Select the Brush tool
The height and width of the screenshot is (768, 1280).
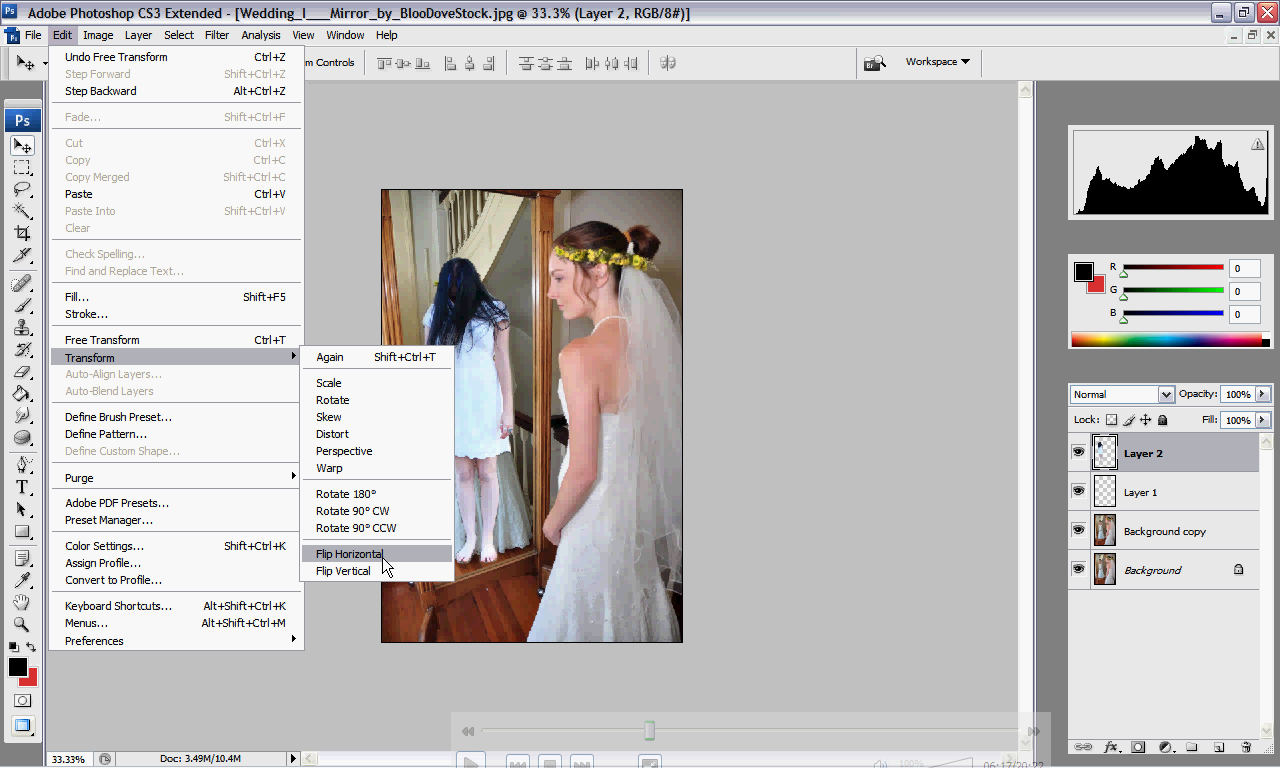coord(22,306)
